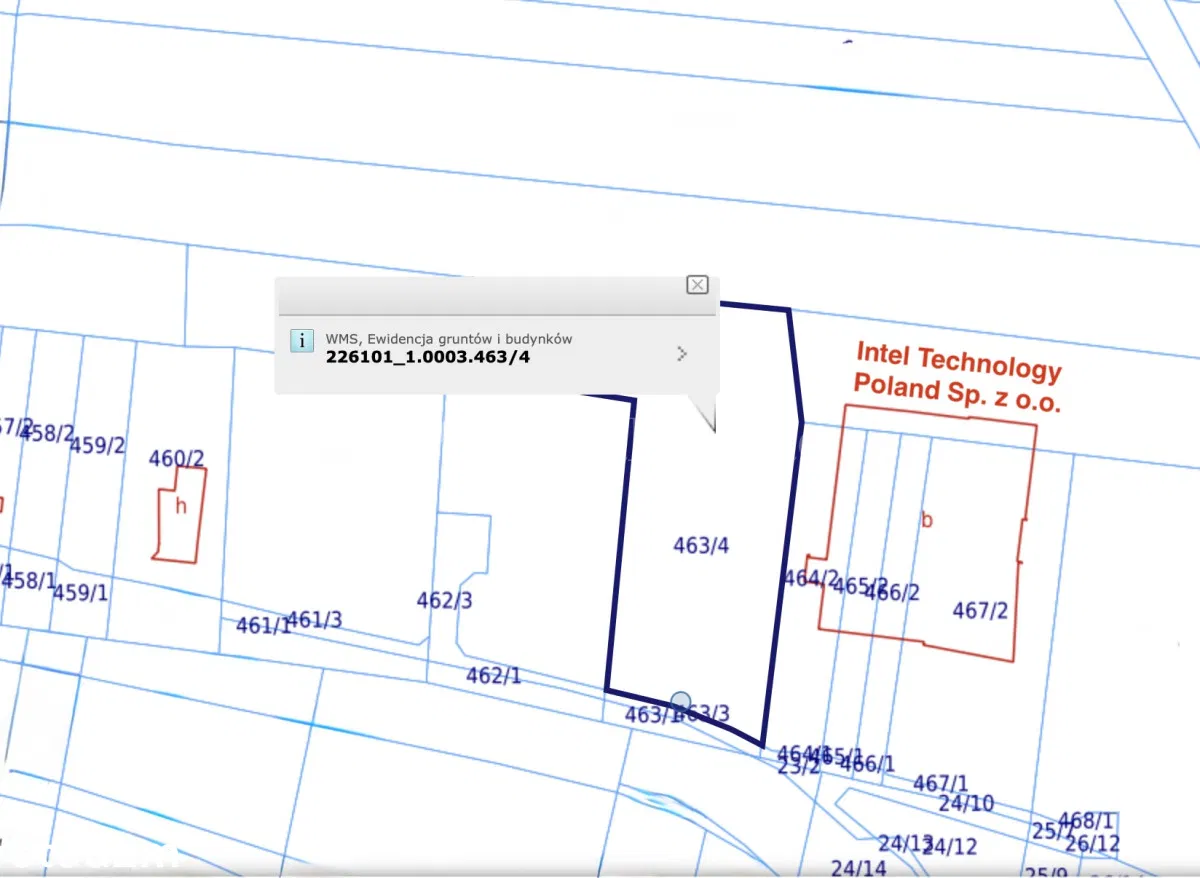Click parcel label 467/1
Screen dimensions: 1200x878
coord(940,783)
